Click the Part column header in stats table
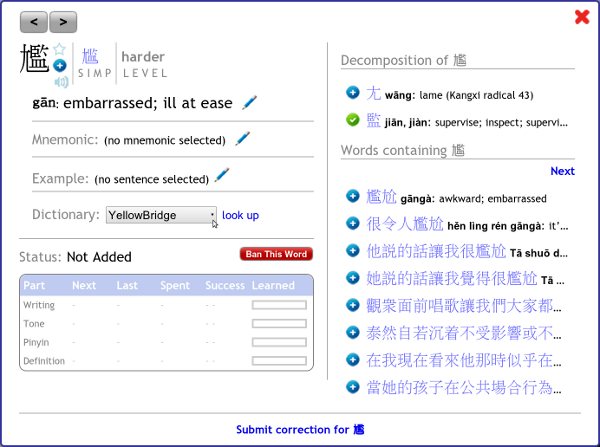Image resolution: width=600 pixels, height=447 pixels. pyautogui.click(x=34, y=285)
